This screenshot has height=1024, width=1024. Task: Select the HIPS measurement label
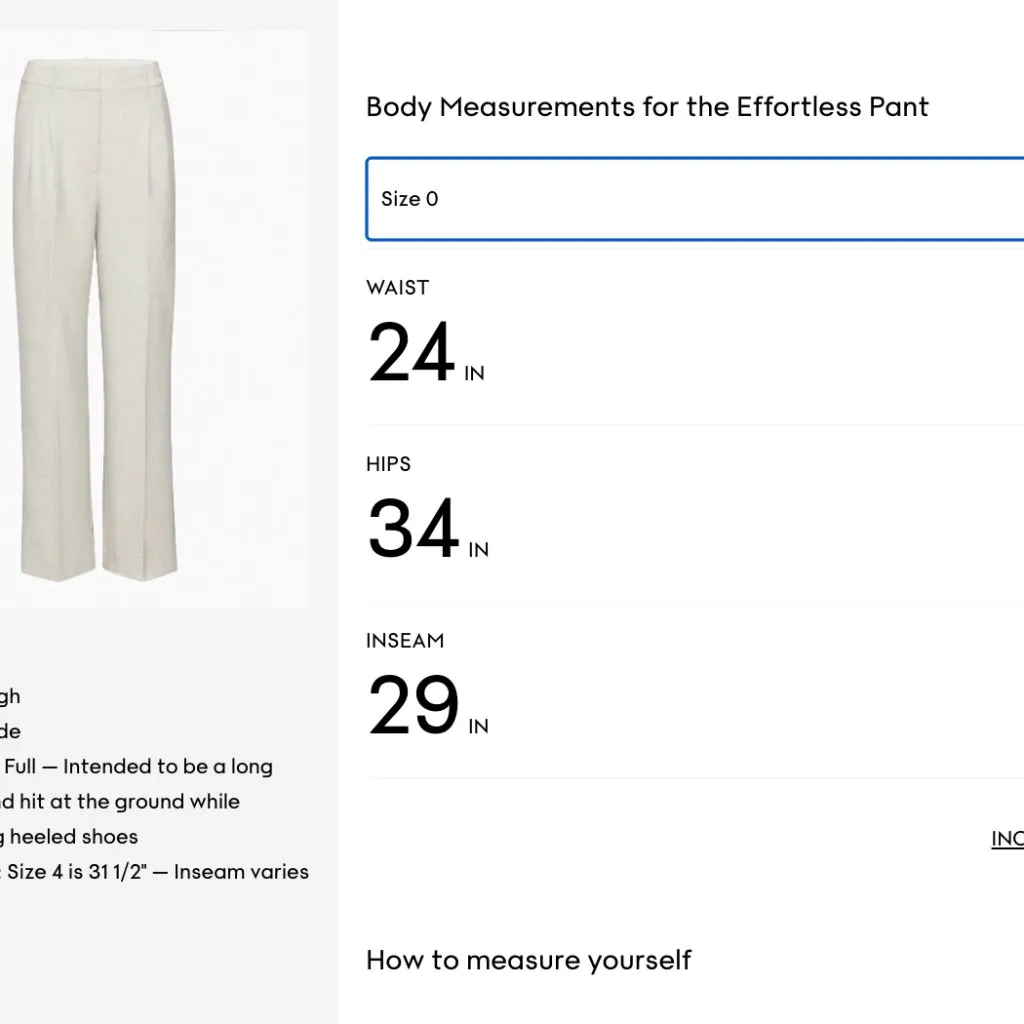click(x=388, y=464)
